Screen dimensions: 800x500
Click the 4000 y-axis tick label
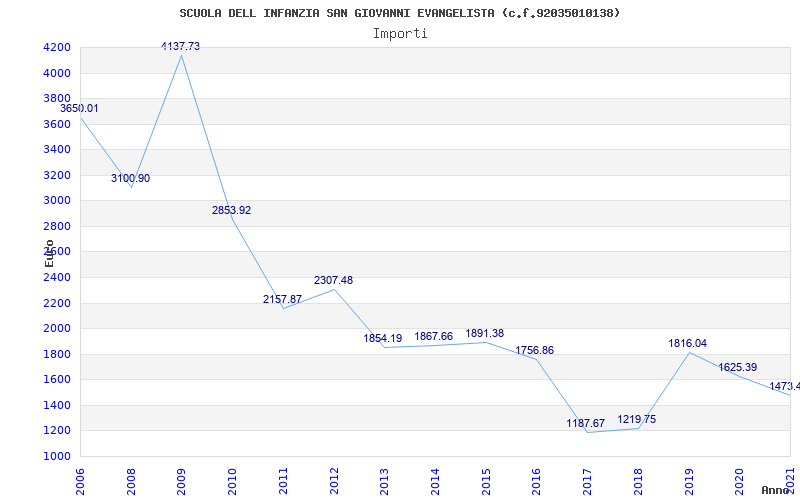pos(57,73)
